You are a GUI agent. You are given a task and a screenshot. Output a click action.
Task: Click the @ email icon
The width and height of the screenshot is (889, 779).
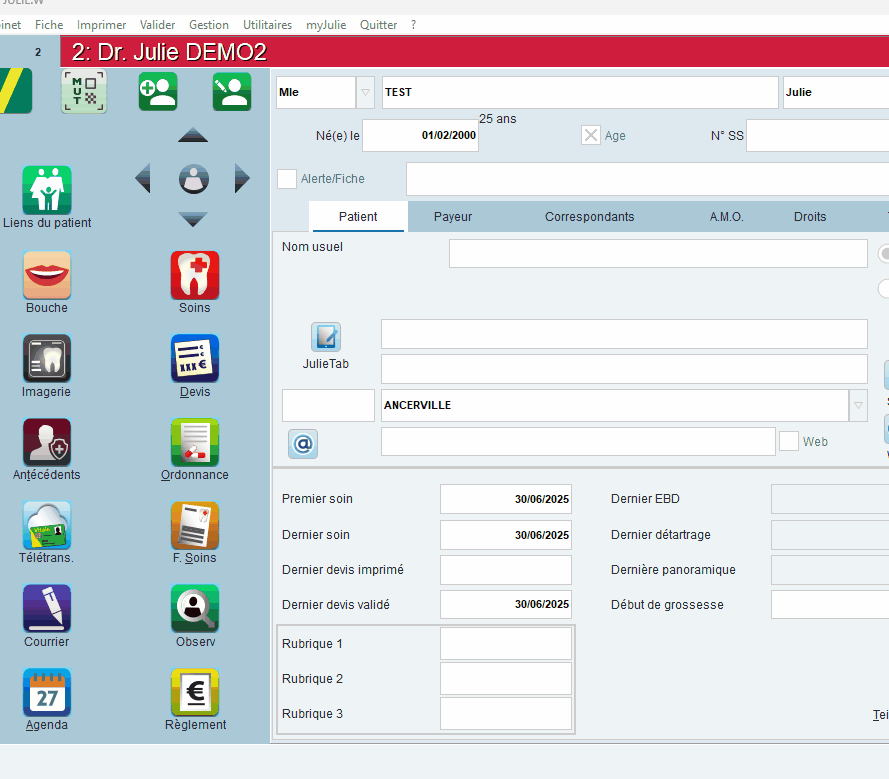coord(303,443)
